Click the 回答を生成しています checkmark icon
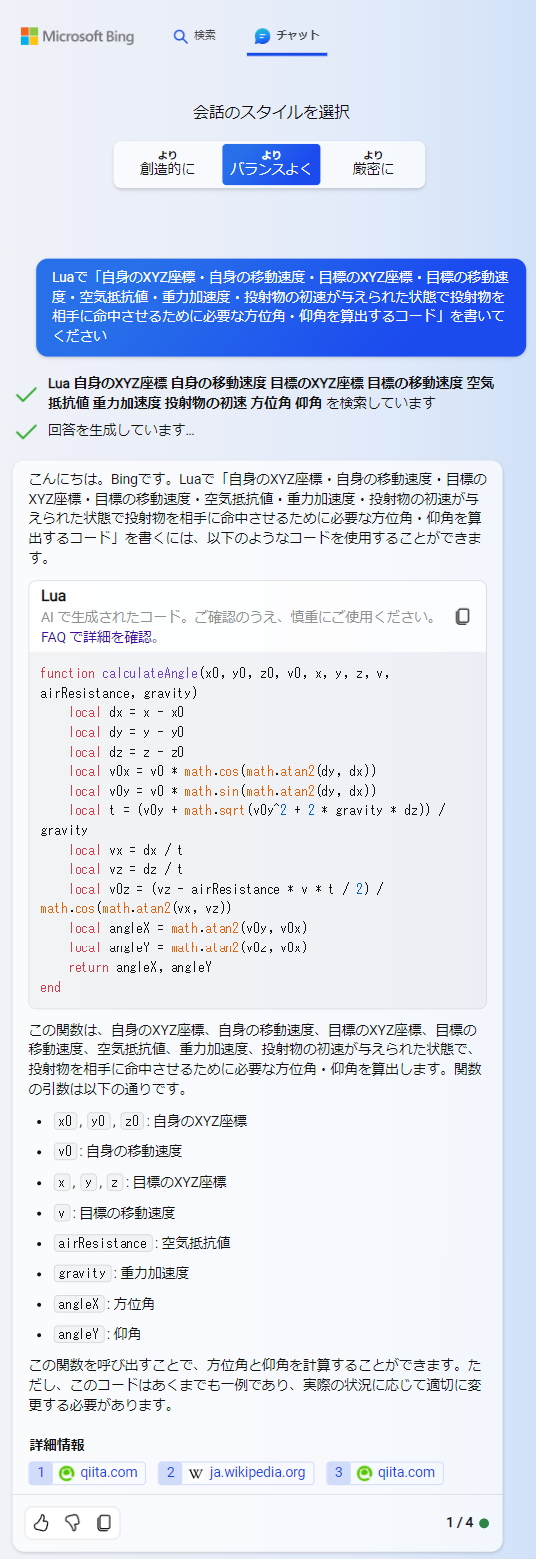 click(x=27, y=431)
